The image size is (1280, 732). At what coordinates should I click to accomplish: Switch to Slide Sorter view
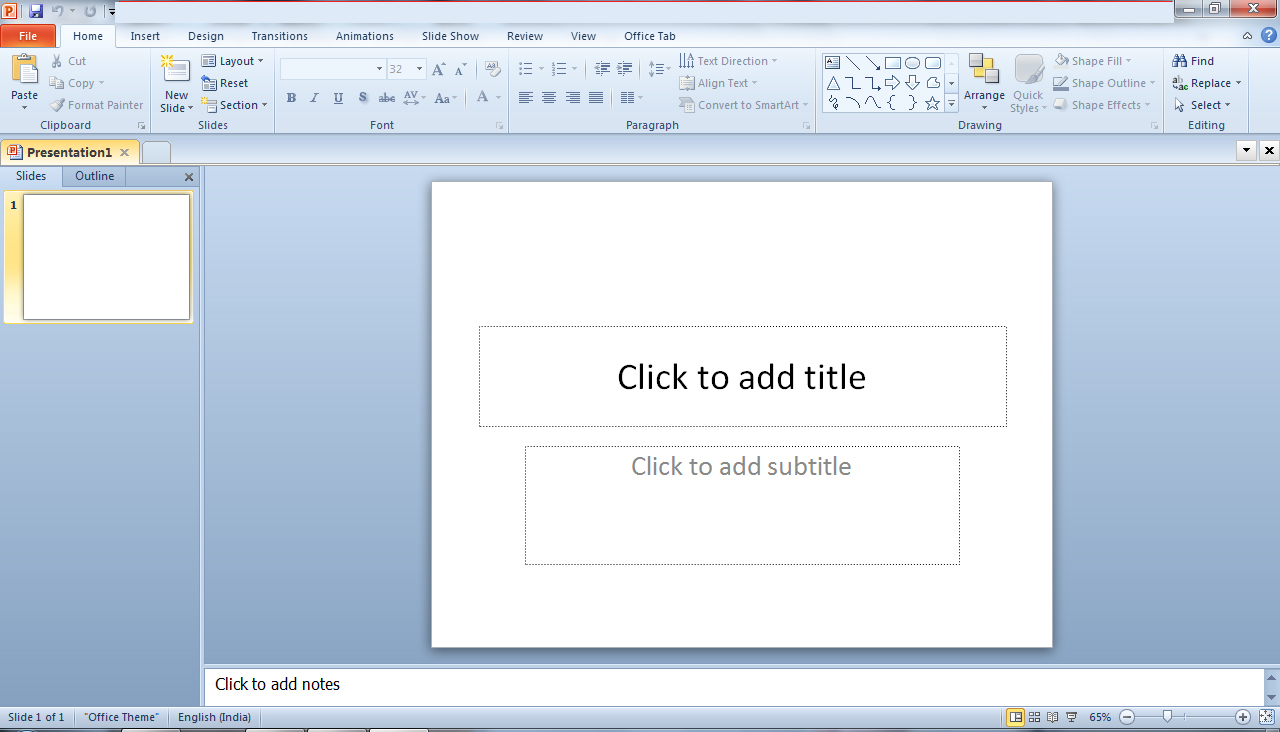tap(1035, 717)
